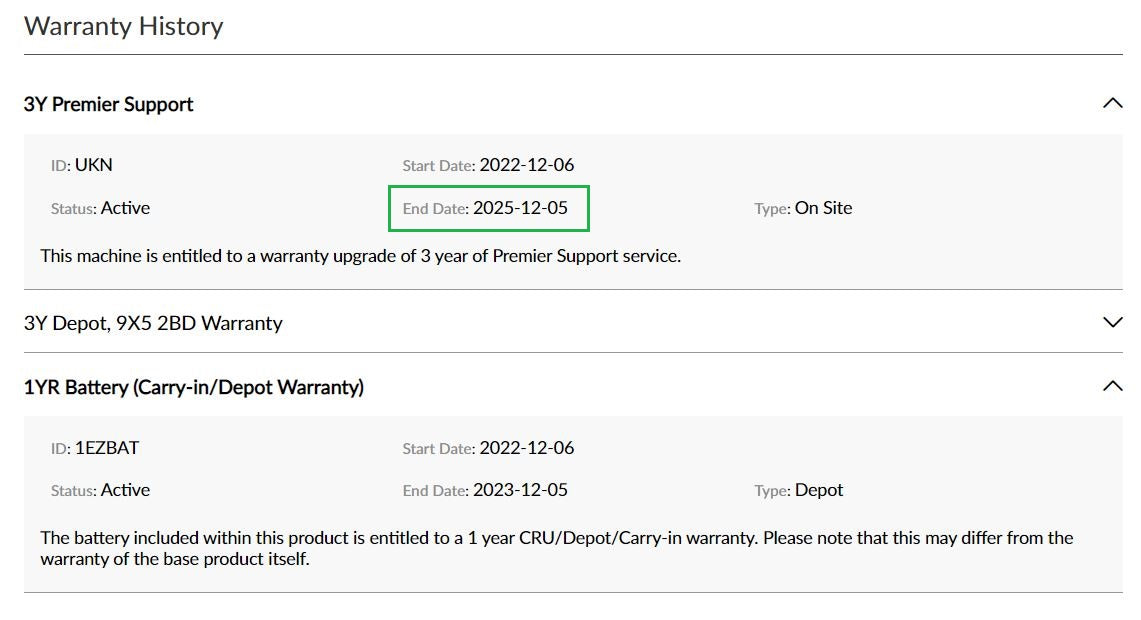Viewport: 1141px width, 620px height.
Task: Select the battery end date 2023-12-05
Action: click(x=520, y=490)
